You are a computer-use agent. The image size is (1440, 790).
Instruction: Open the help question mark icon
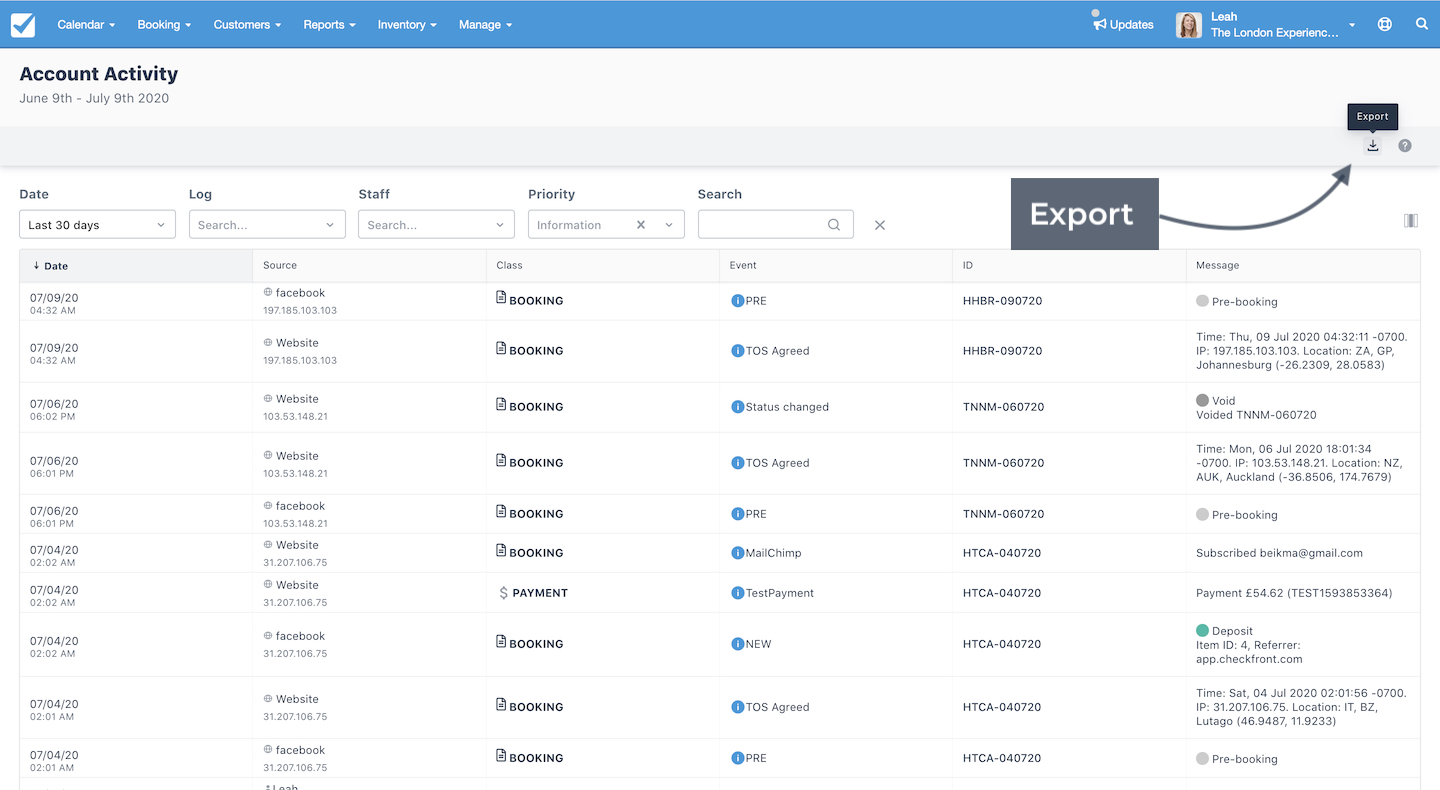[x=1405, y=146]
